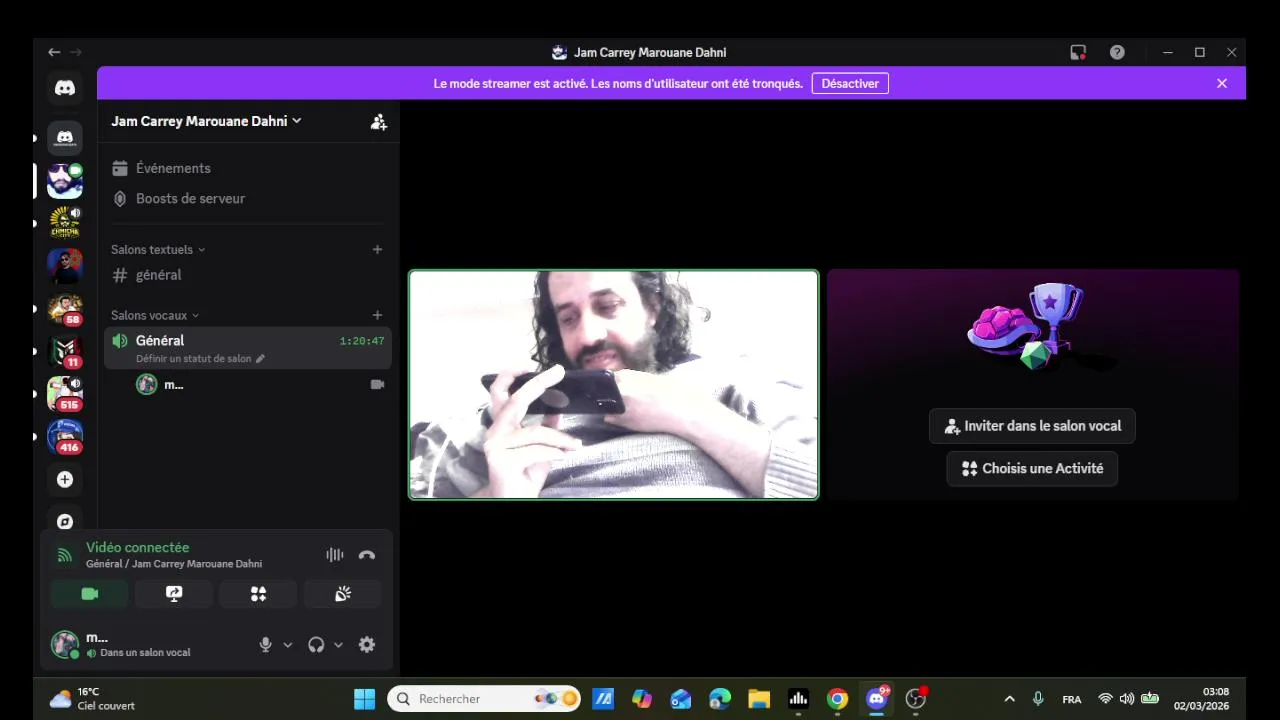Open Boosts de serveur item
This screenshot has height=720, width=1280.
tap(248, 198)
